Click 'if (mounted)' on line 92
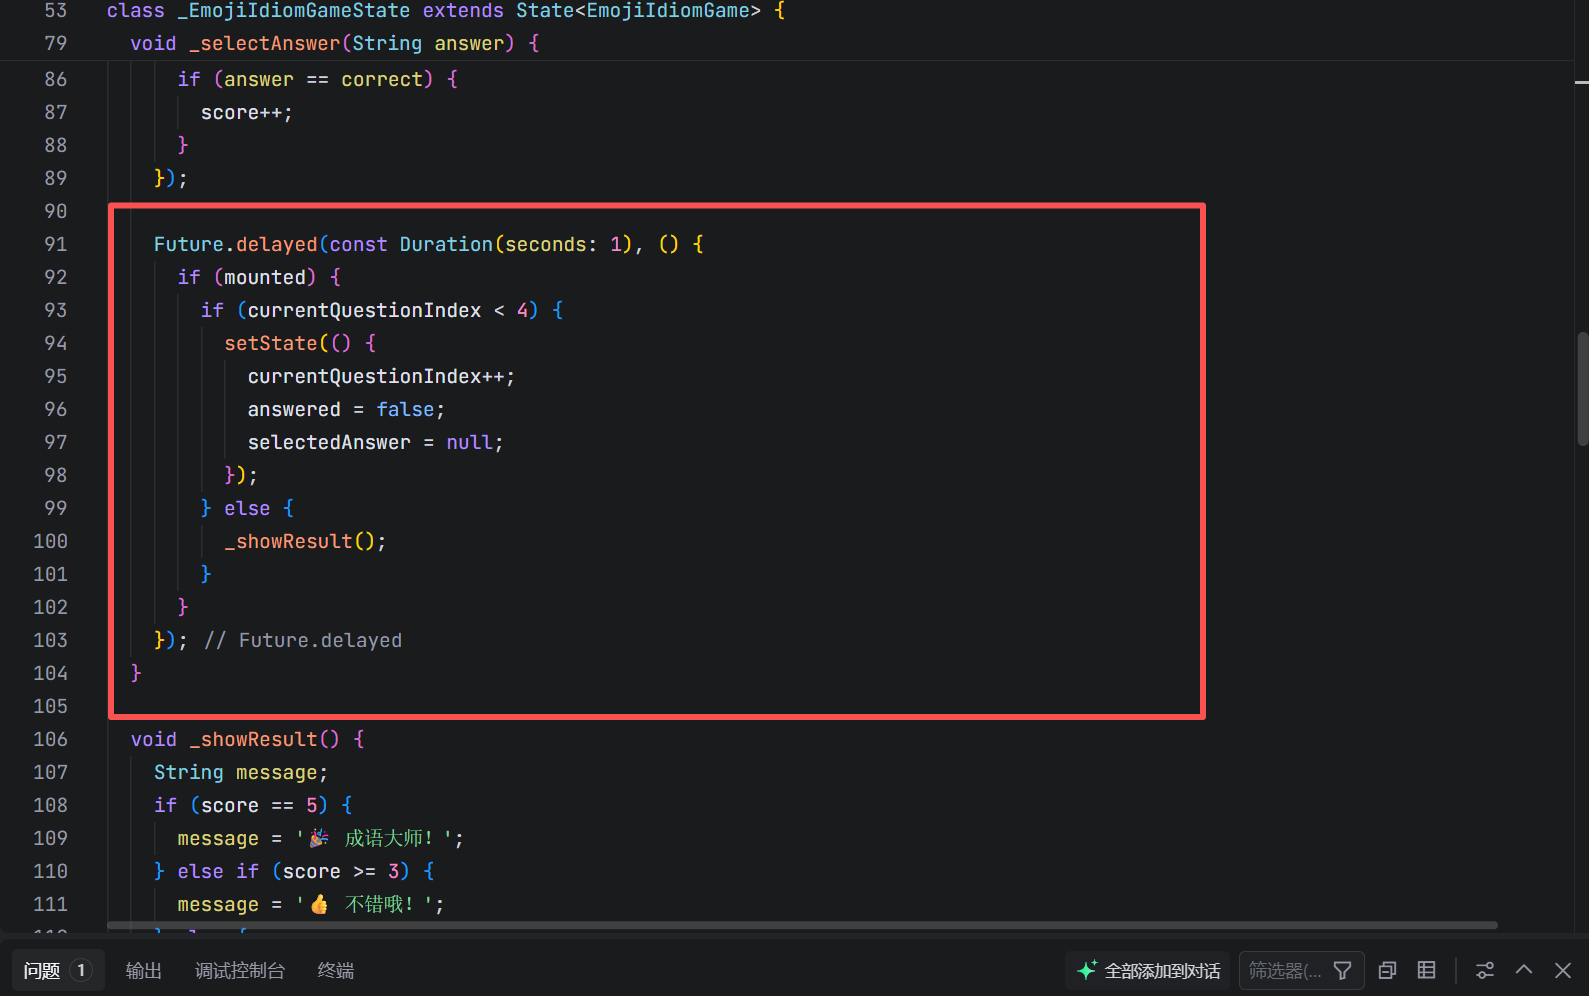 [x=247, y=277]
